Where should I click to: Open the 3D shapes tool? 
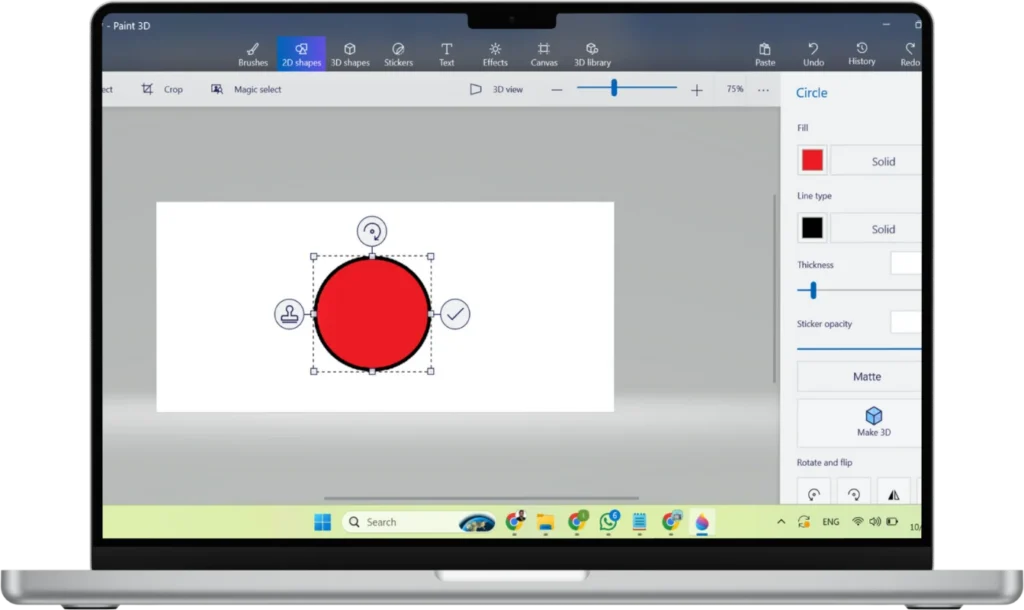(350, 54)
